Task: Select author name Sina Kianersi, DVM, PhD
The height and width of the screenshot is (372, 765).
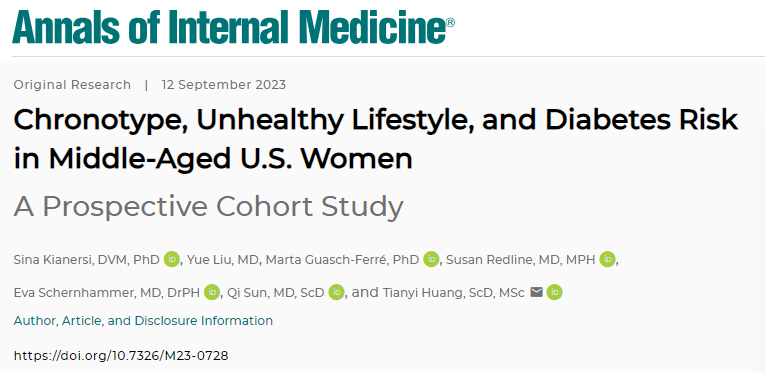Action: click(86, 260)
